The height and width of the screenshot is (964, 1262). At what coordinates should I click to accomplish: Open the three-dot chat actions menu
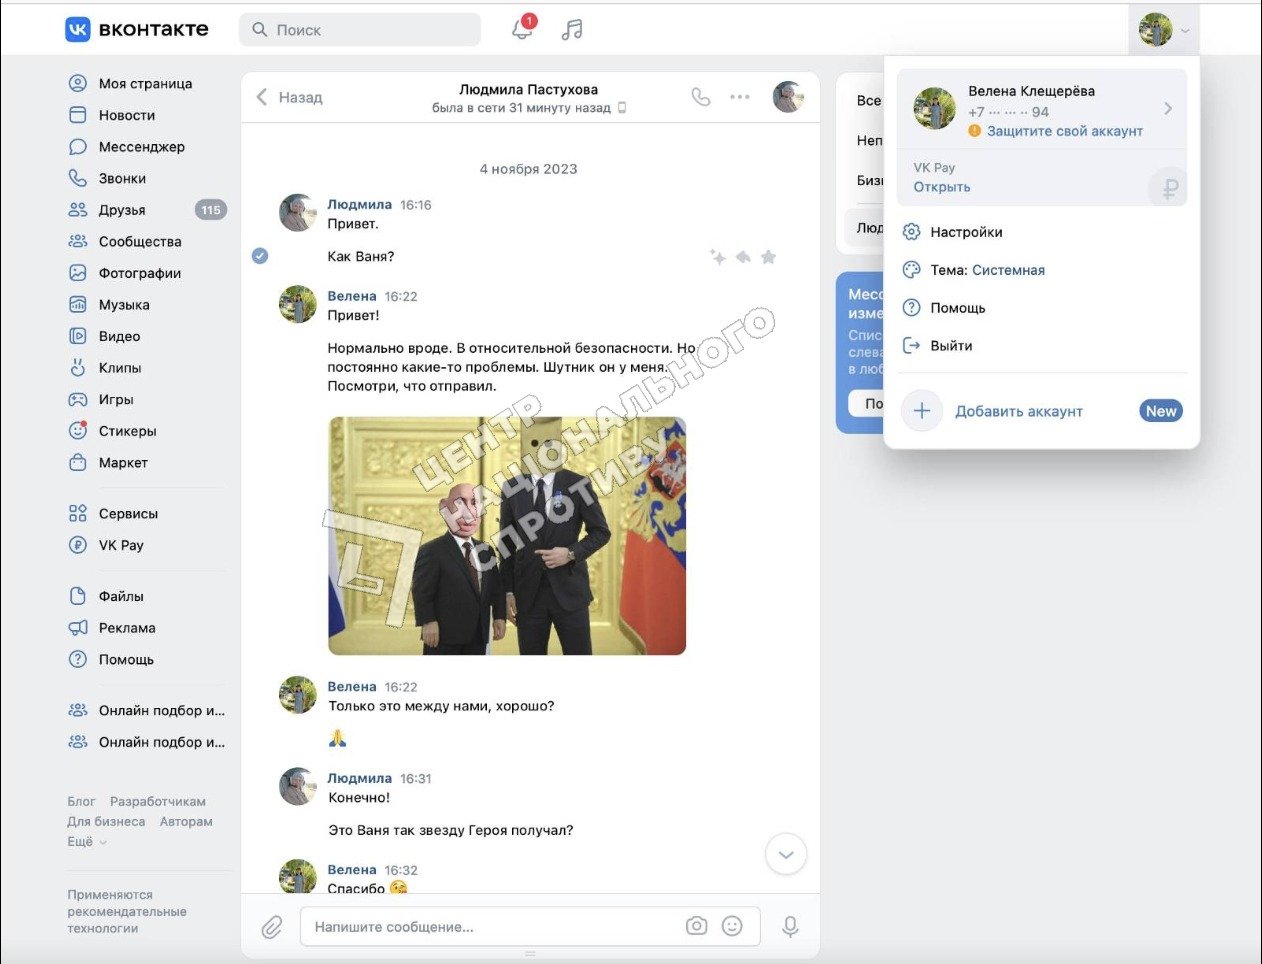[x=740, y=97]
